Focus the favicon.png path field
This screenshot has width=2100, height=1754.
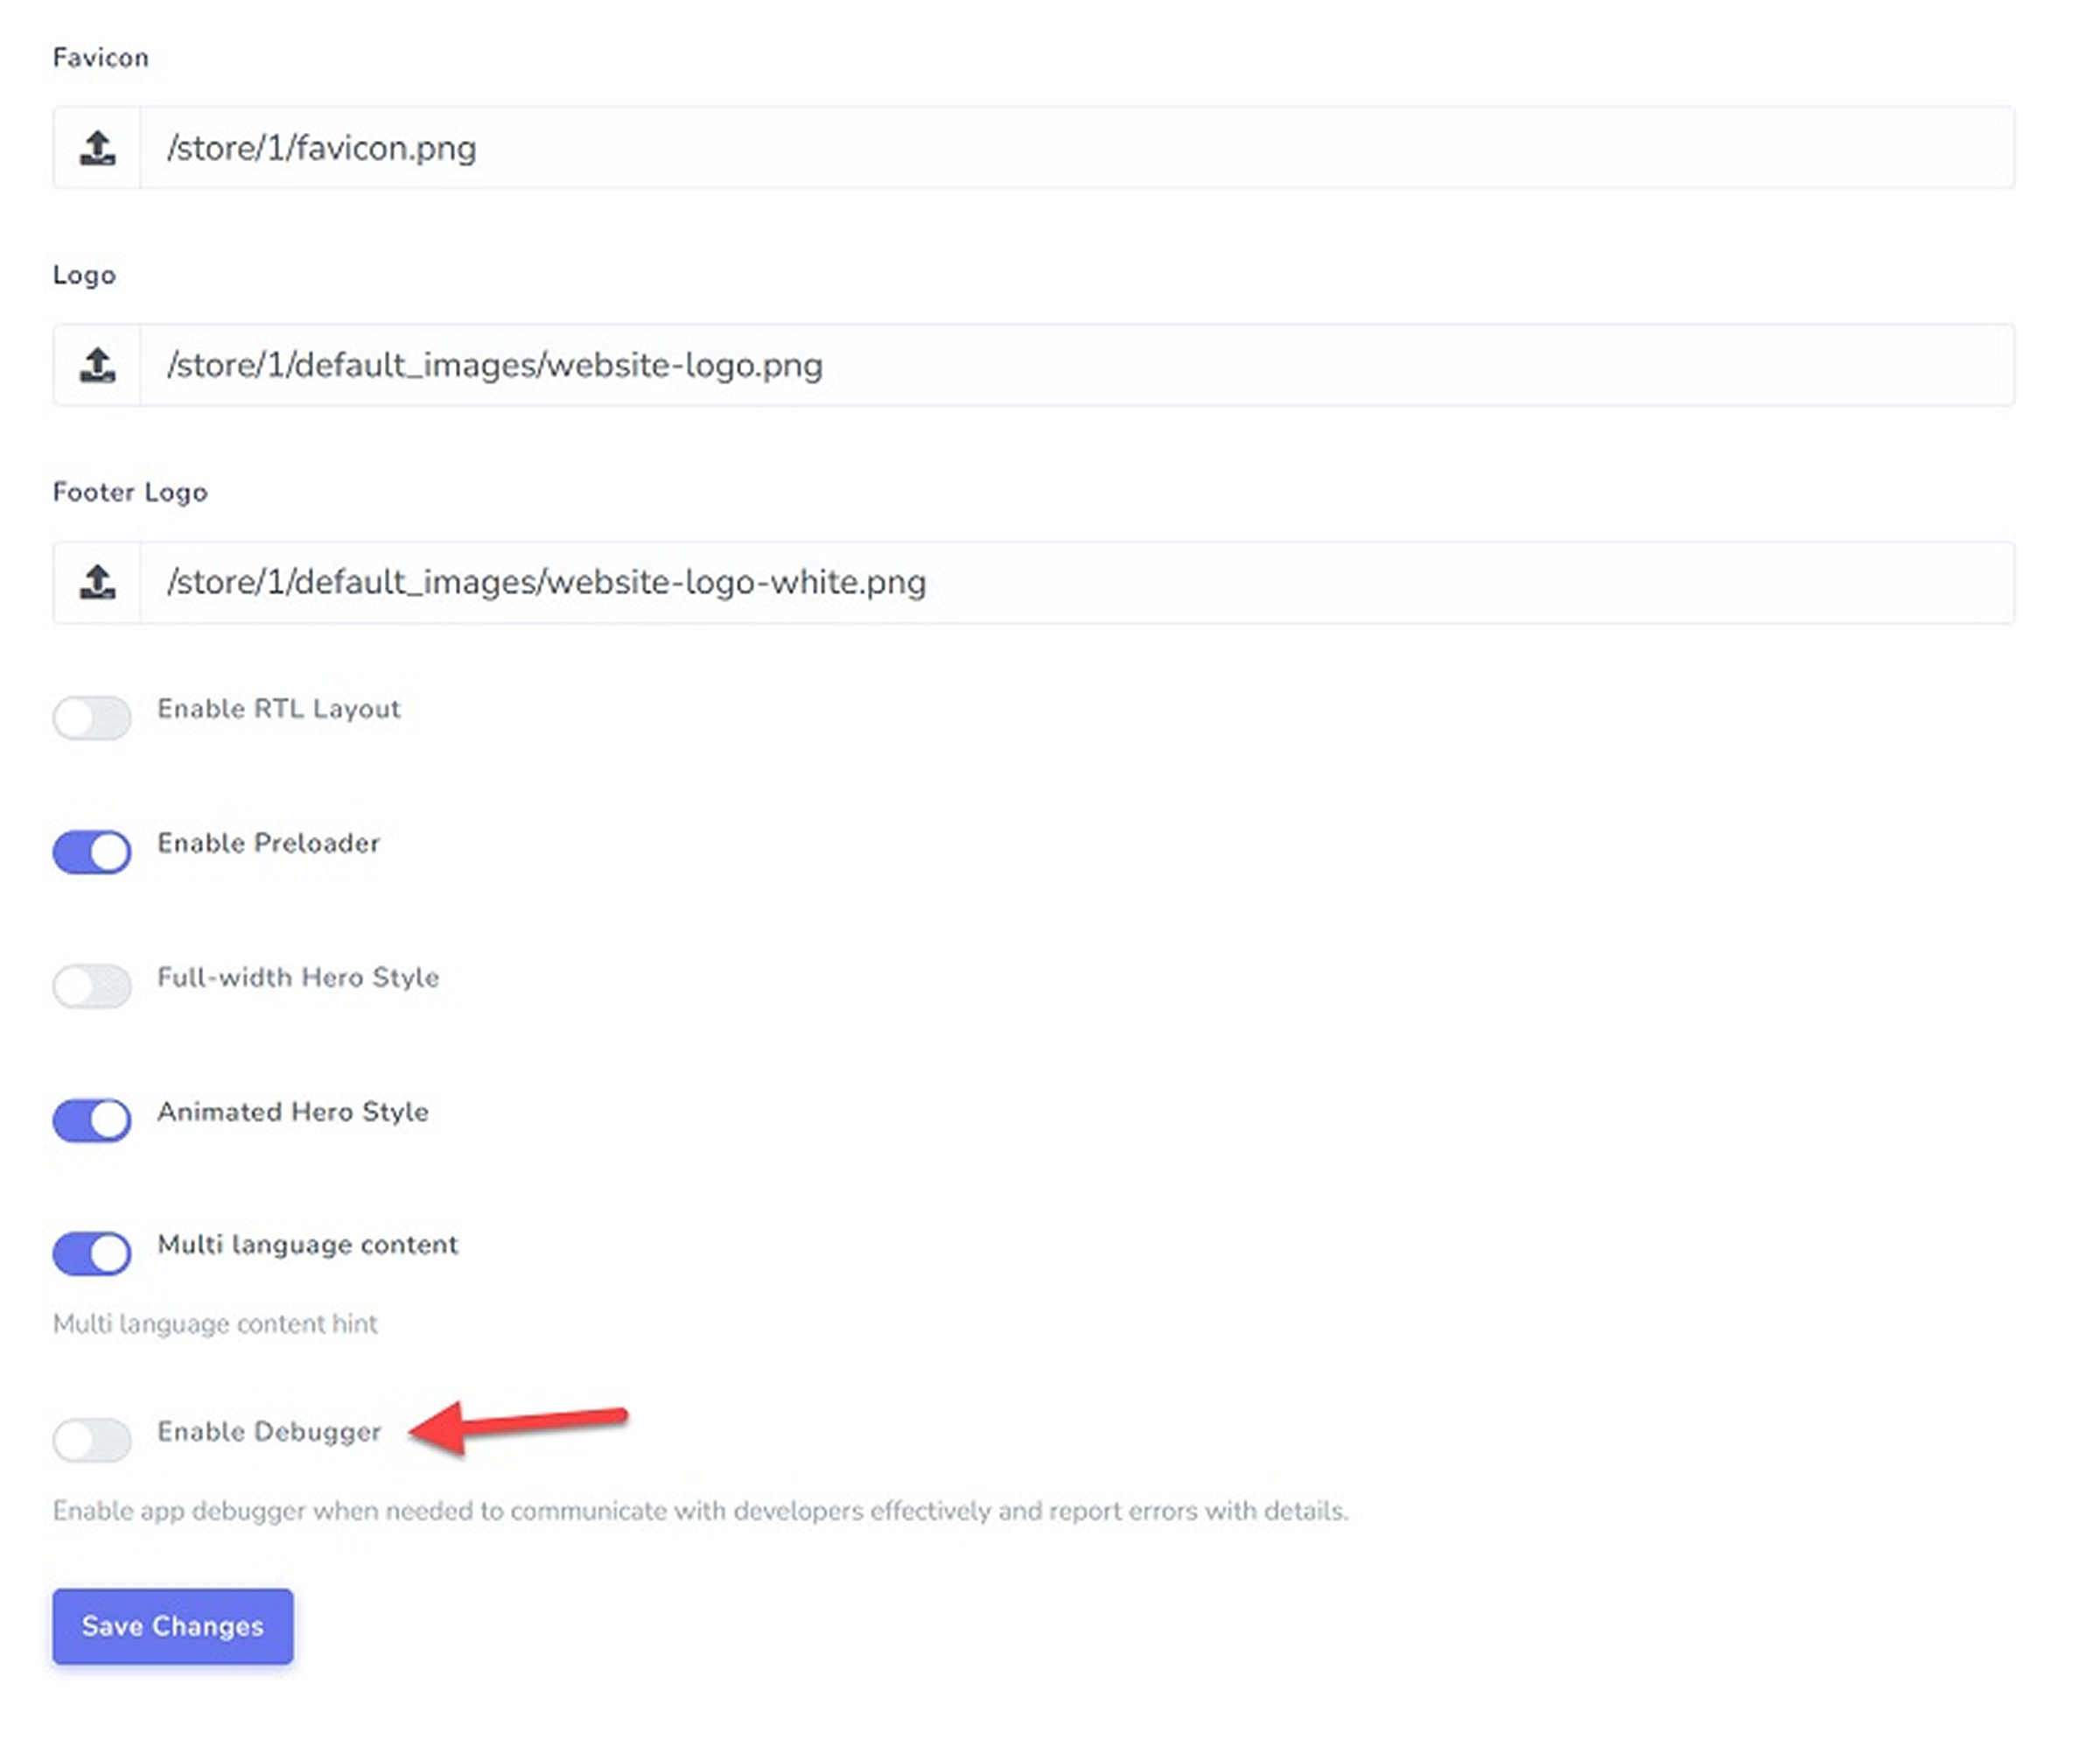(x=1076, y=148)
